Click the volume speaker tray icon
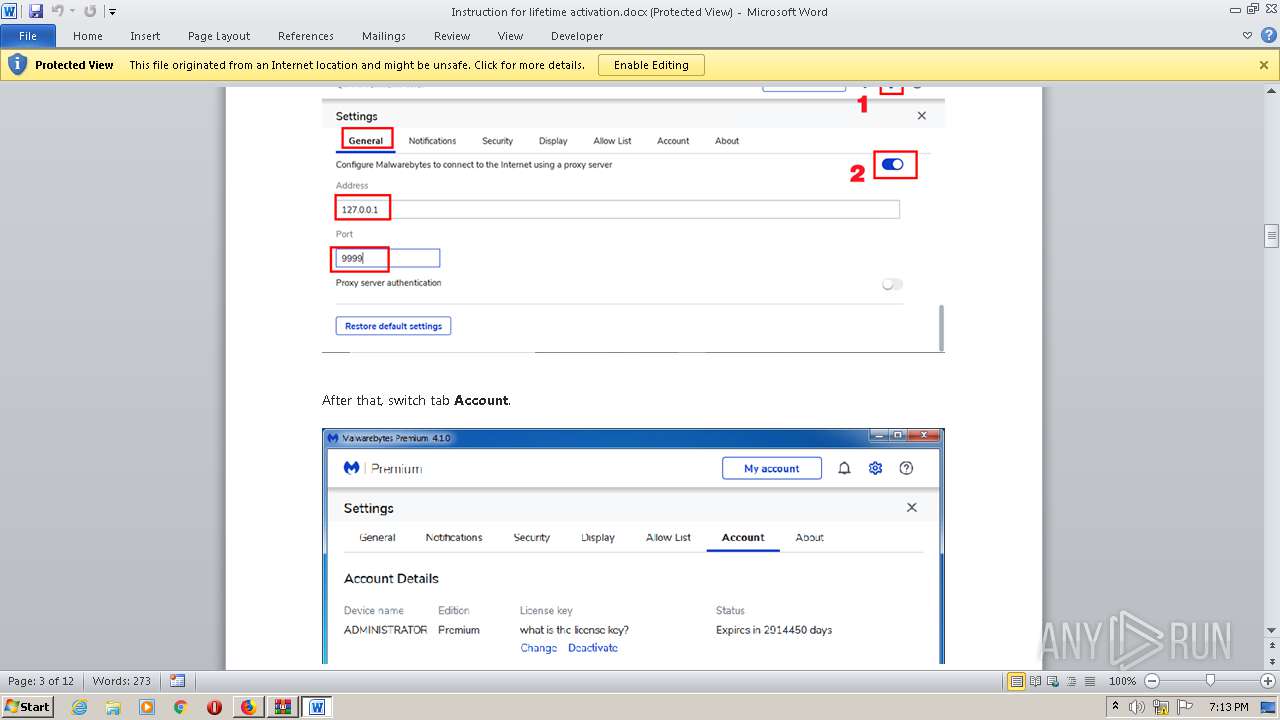The width and height of the screenshot is (1280, 720). coord(1137,707)
